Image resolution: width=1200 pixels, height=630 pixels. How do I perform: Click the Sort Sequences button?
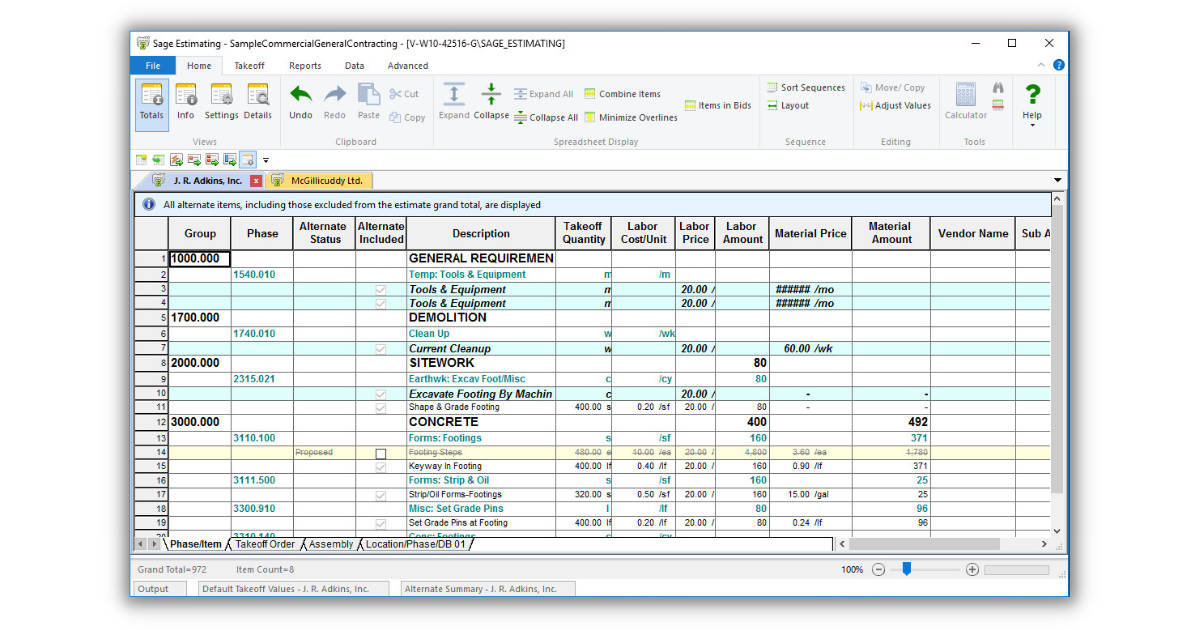tap(805, 87)
